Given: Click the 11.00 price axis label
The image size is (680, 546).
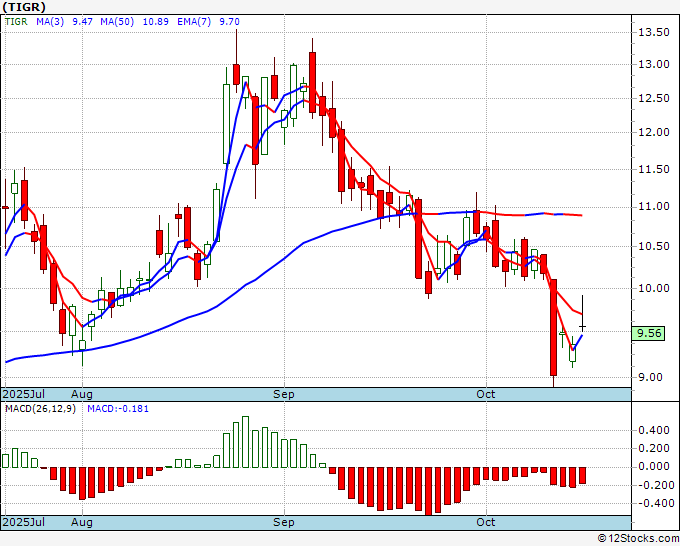Looking at the screenshot, I should click(x=654, y=206).
